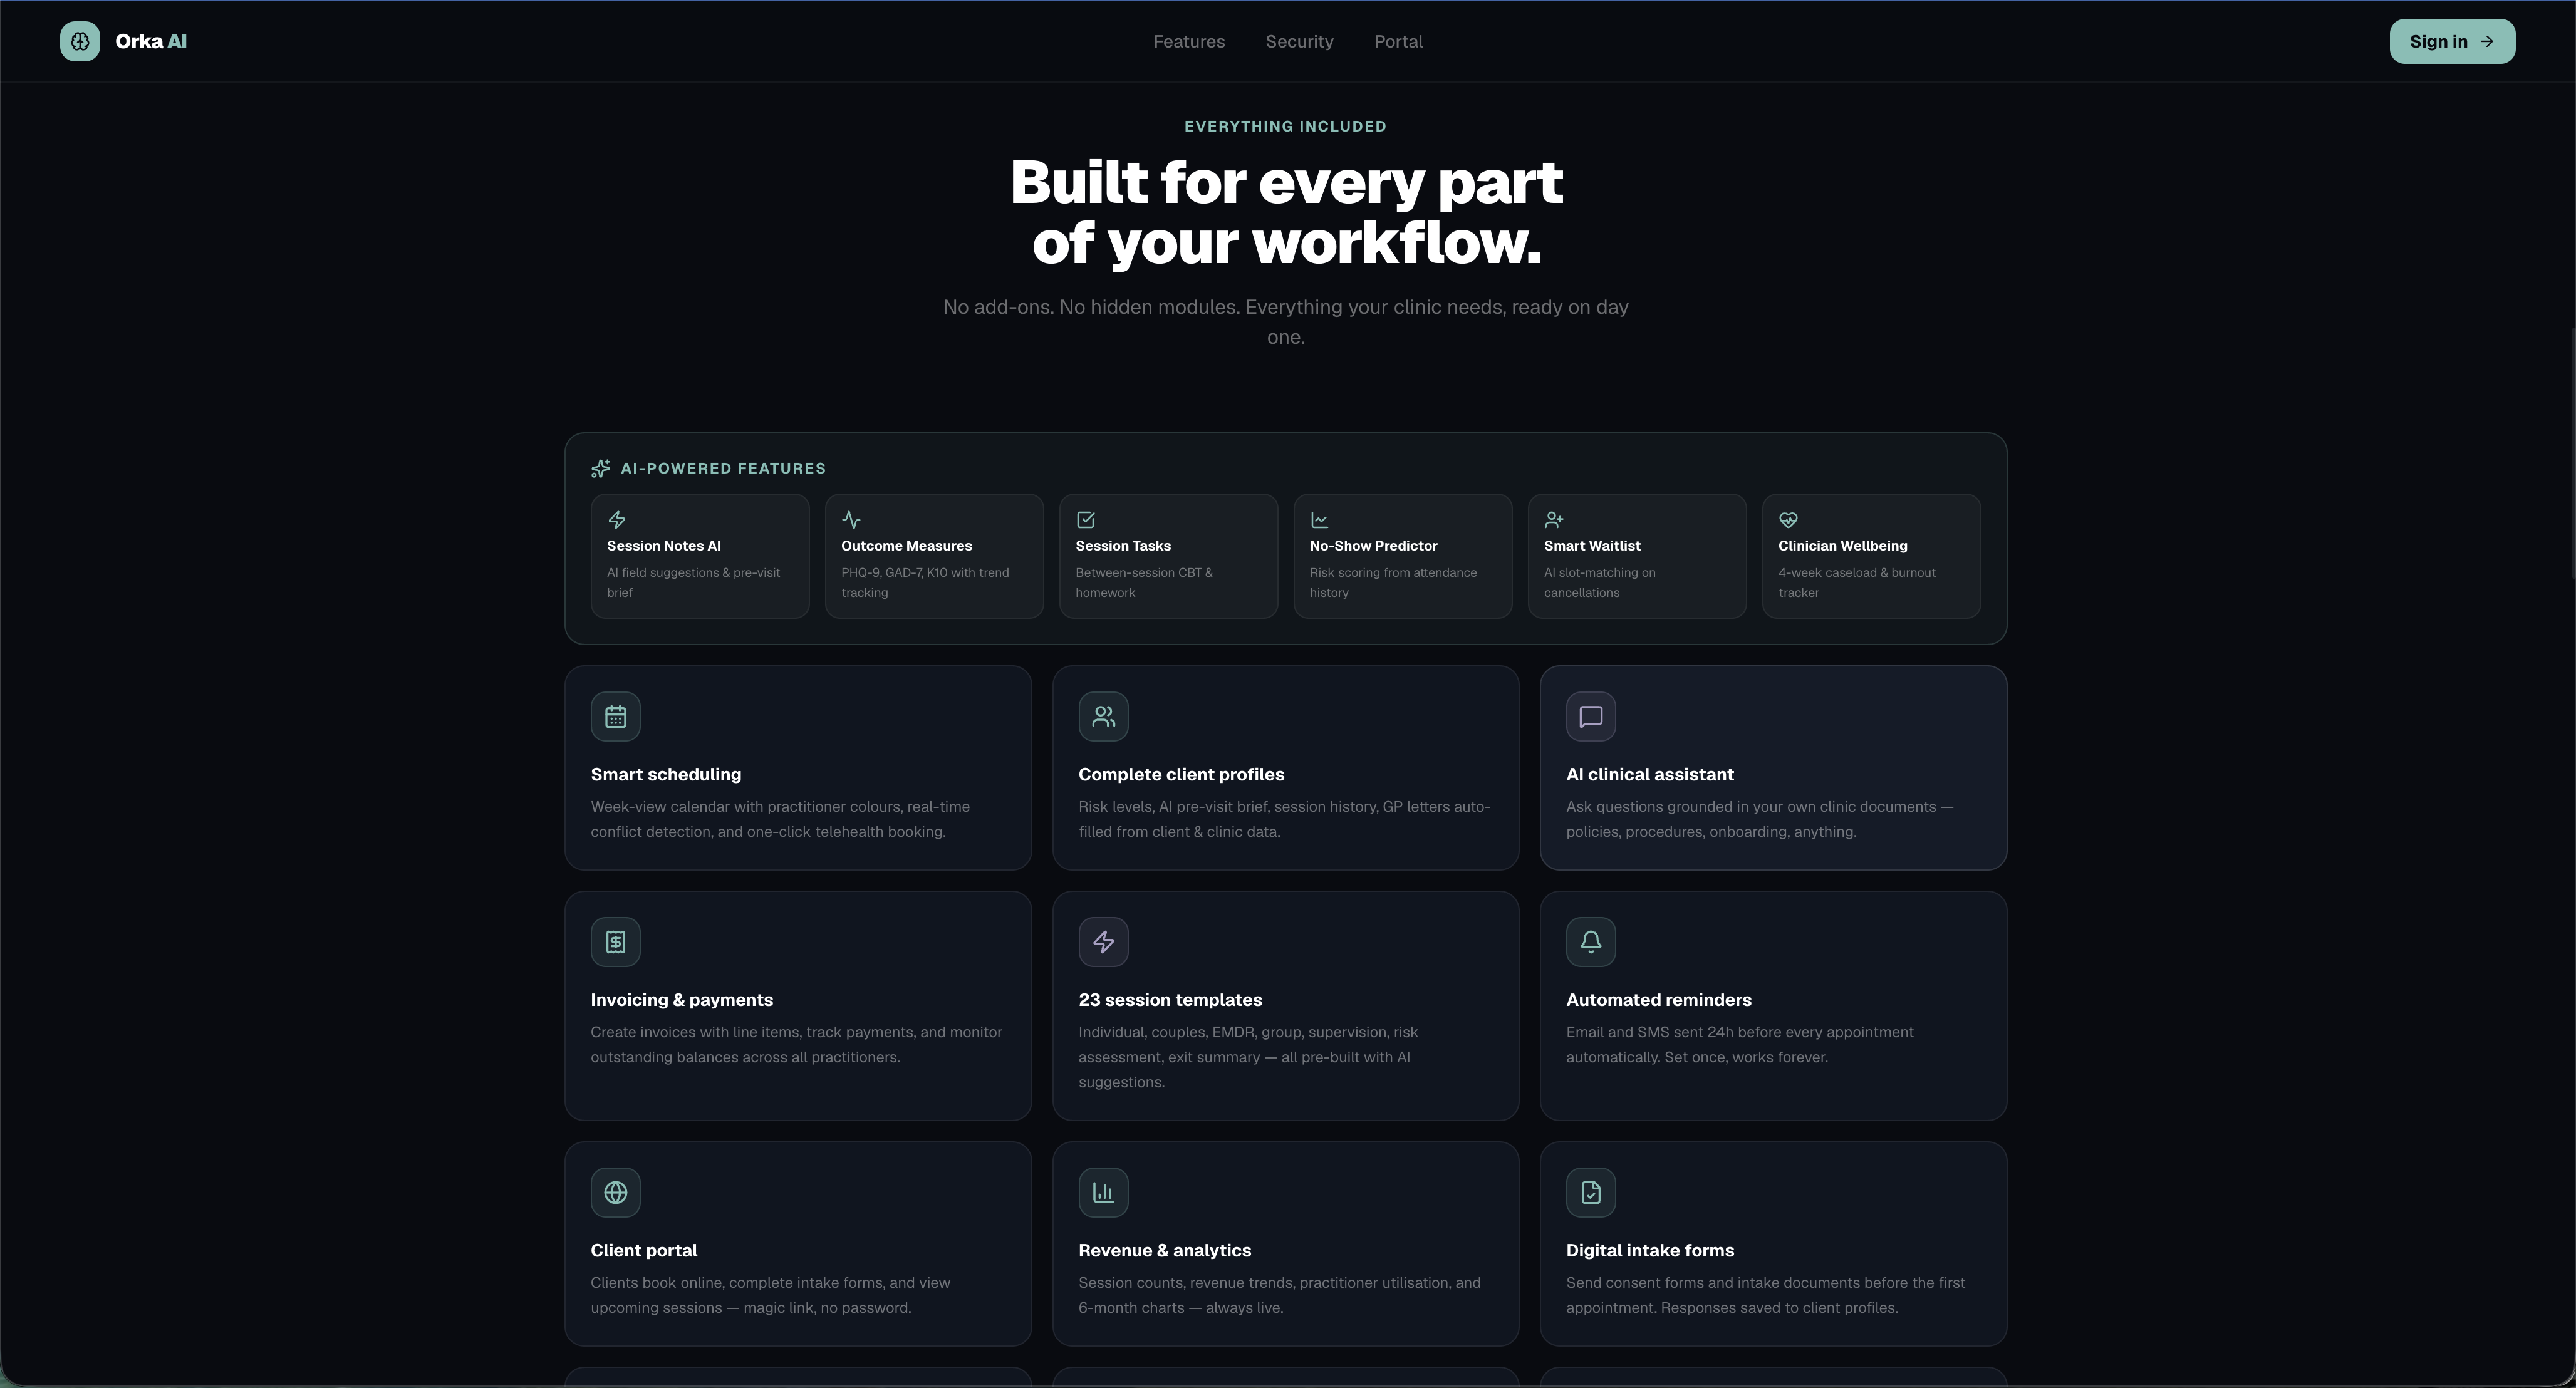2576x1388 pixels.
Task: Open the Security nav link
Action: [1299, 41]
